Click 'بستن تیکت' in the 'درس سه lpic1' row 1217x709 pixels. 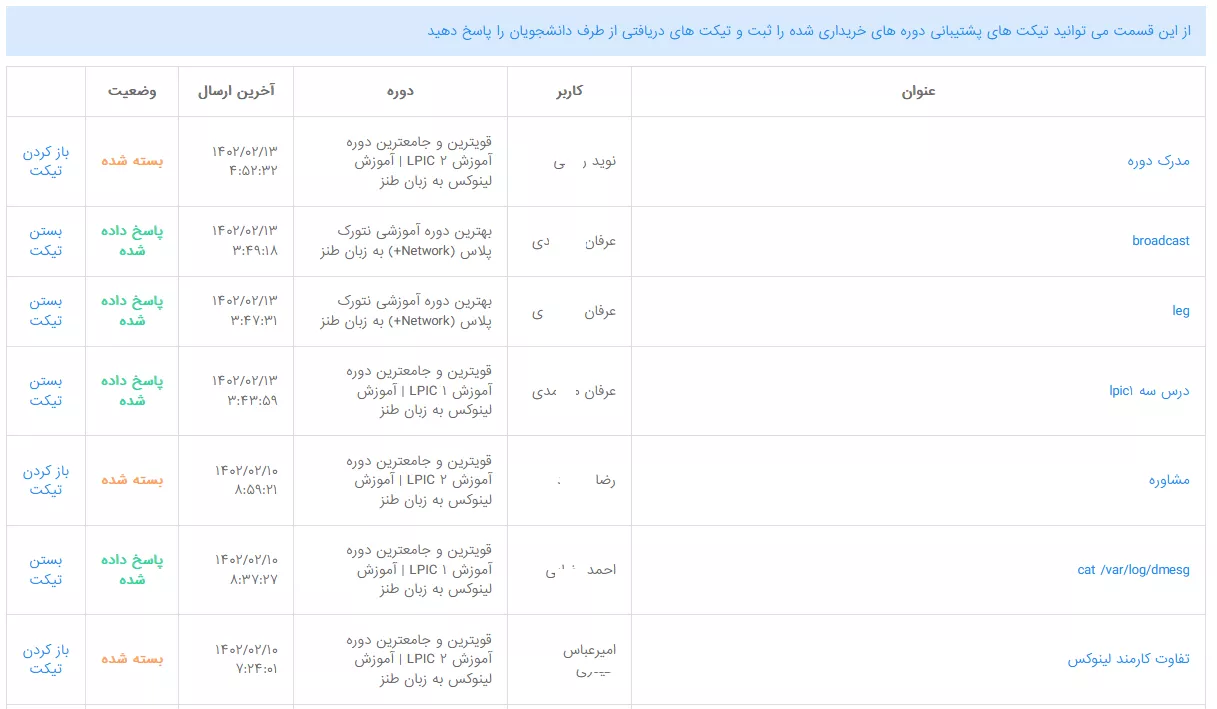tap(46, 391)
